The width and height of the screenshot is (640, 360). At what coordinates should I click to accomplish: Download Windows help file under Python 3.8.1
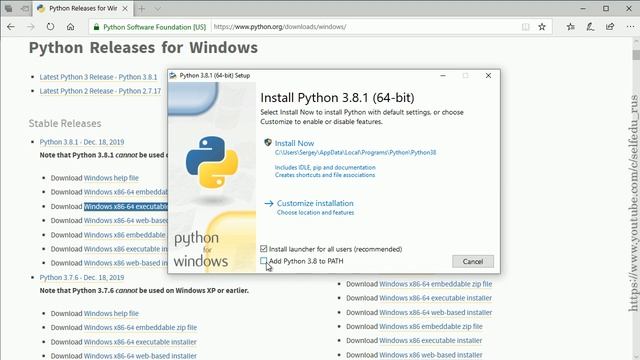(111, 178)
